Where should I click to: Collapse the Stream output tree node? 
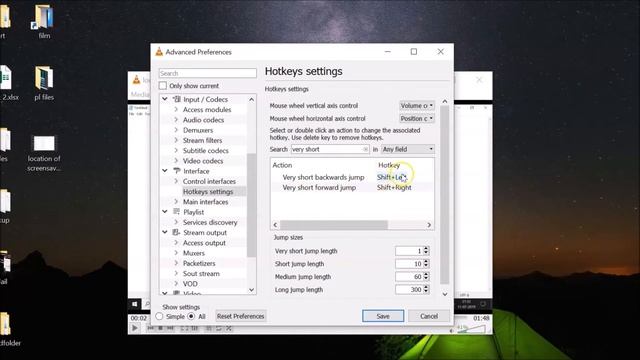click(165, 232)
